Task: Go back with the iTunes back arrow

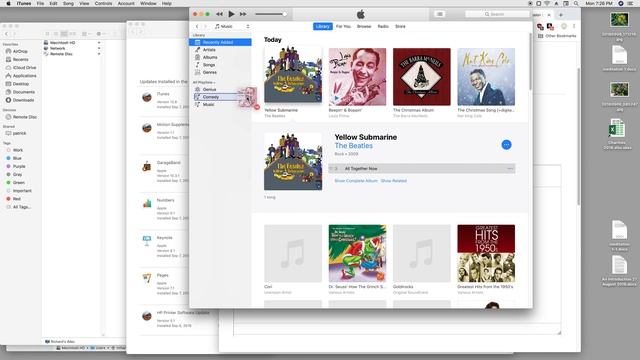Action: coord(197,26)
